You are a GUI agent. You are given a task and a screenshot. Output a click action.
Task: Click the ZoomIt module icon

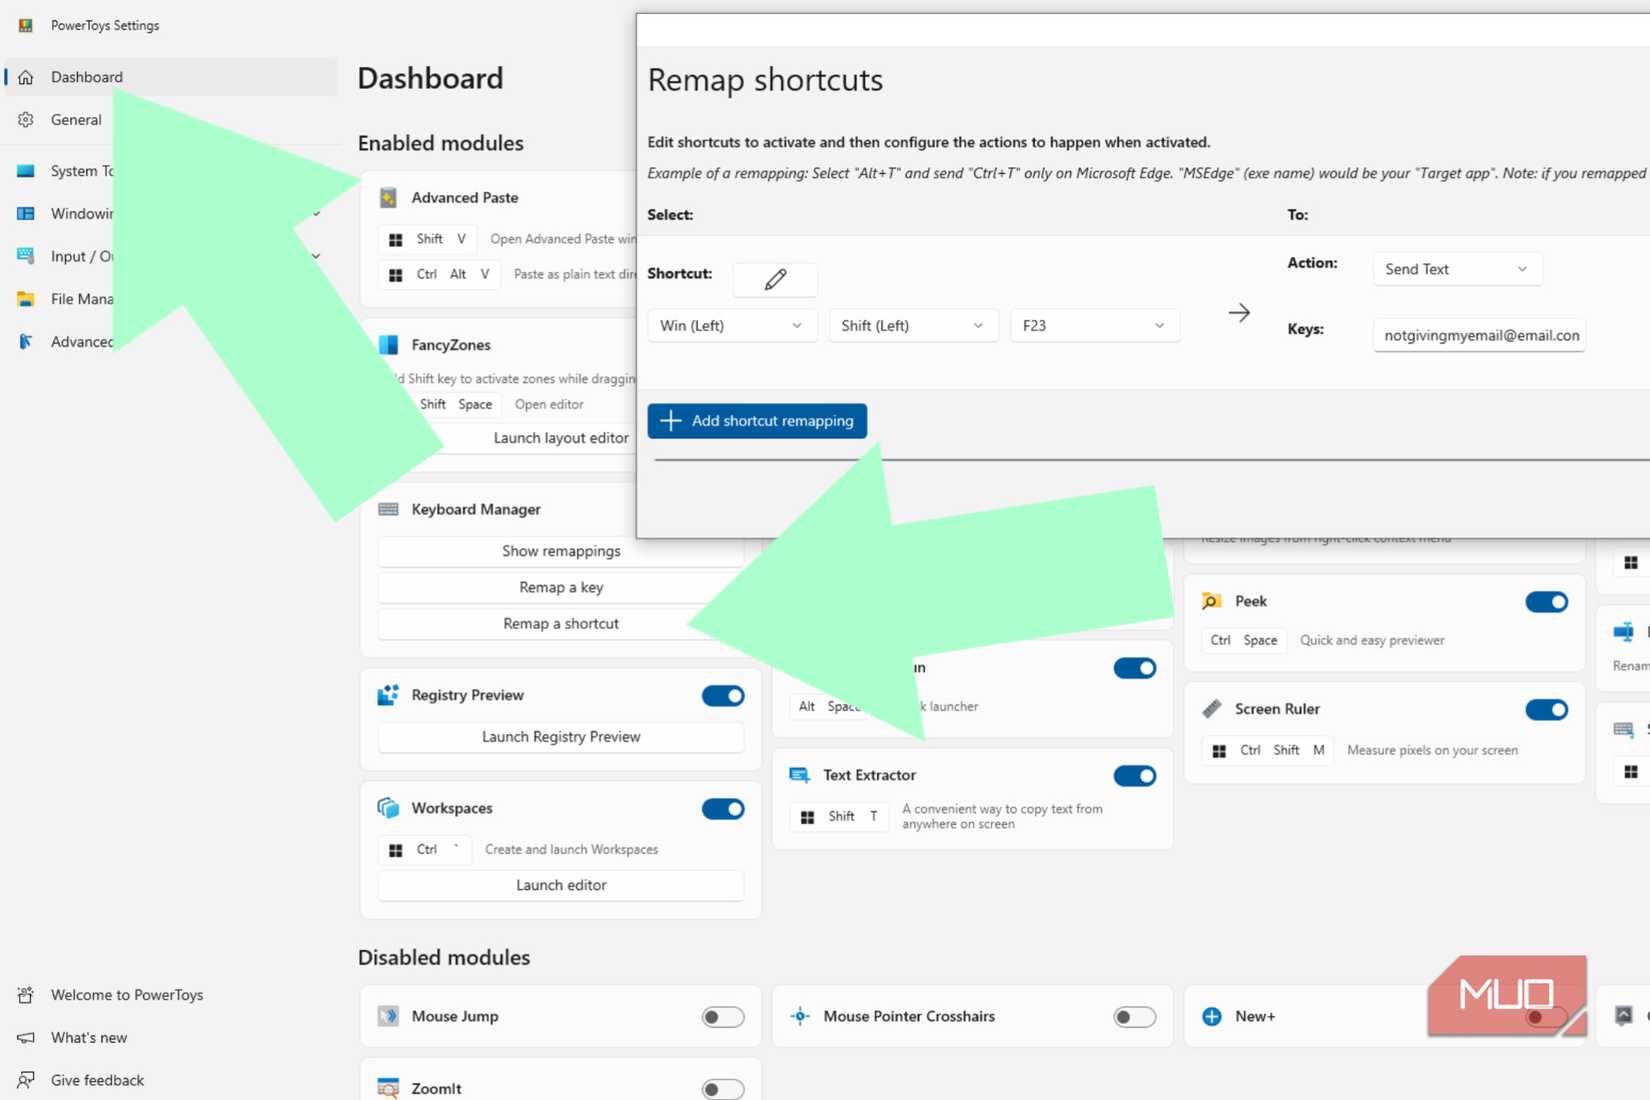coord(388,1088)
